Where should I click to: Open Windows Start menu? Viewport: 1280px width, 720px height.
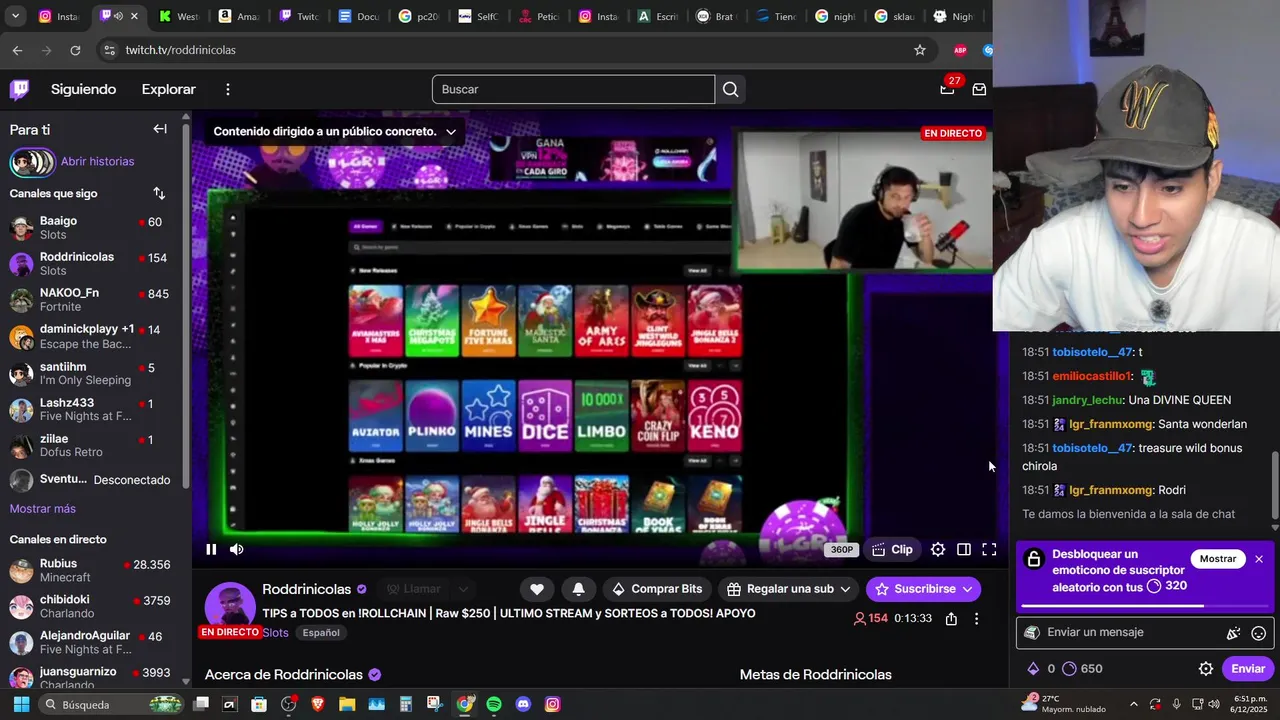pyautogui.click(x=21, y=704)
